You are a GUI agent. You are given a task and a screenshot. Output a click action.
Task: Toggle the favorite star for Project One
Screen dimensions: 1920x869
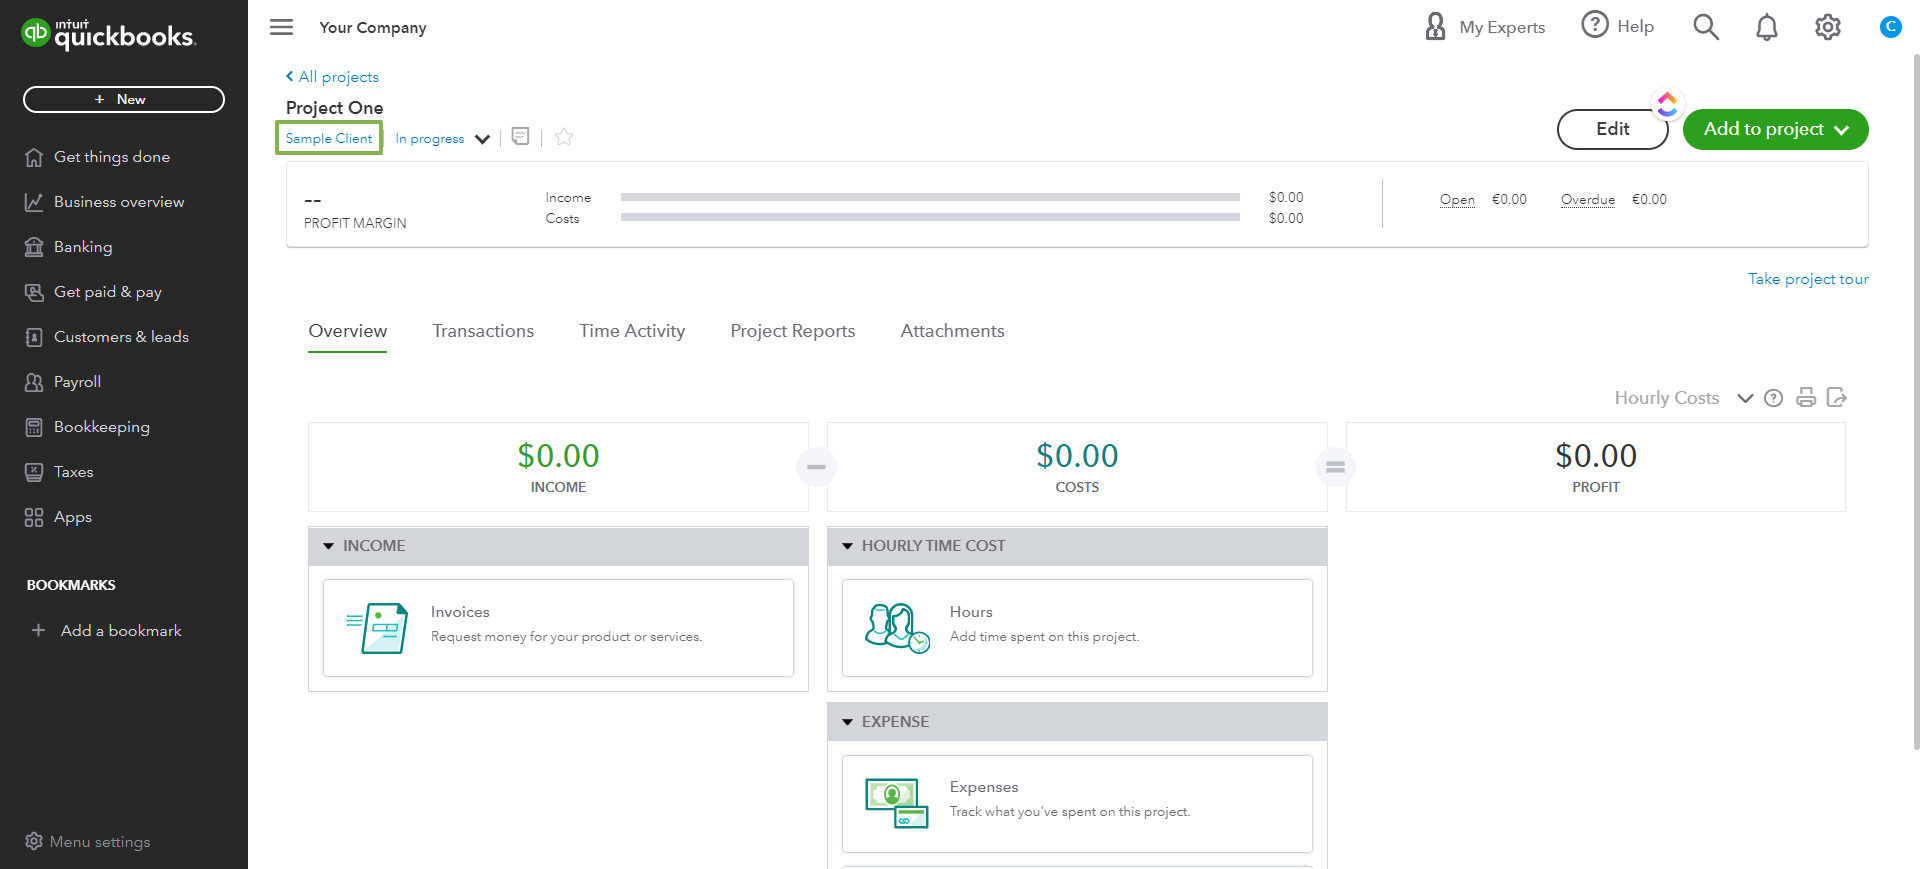click(x=564, y=137)
